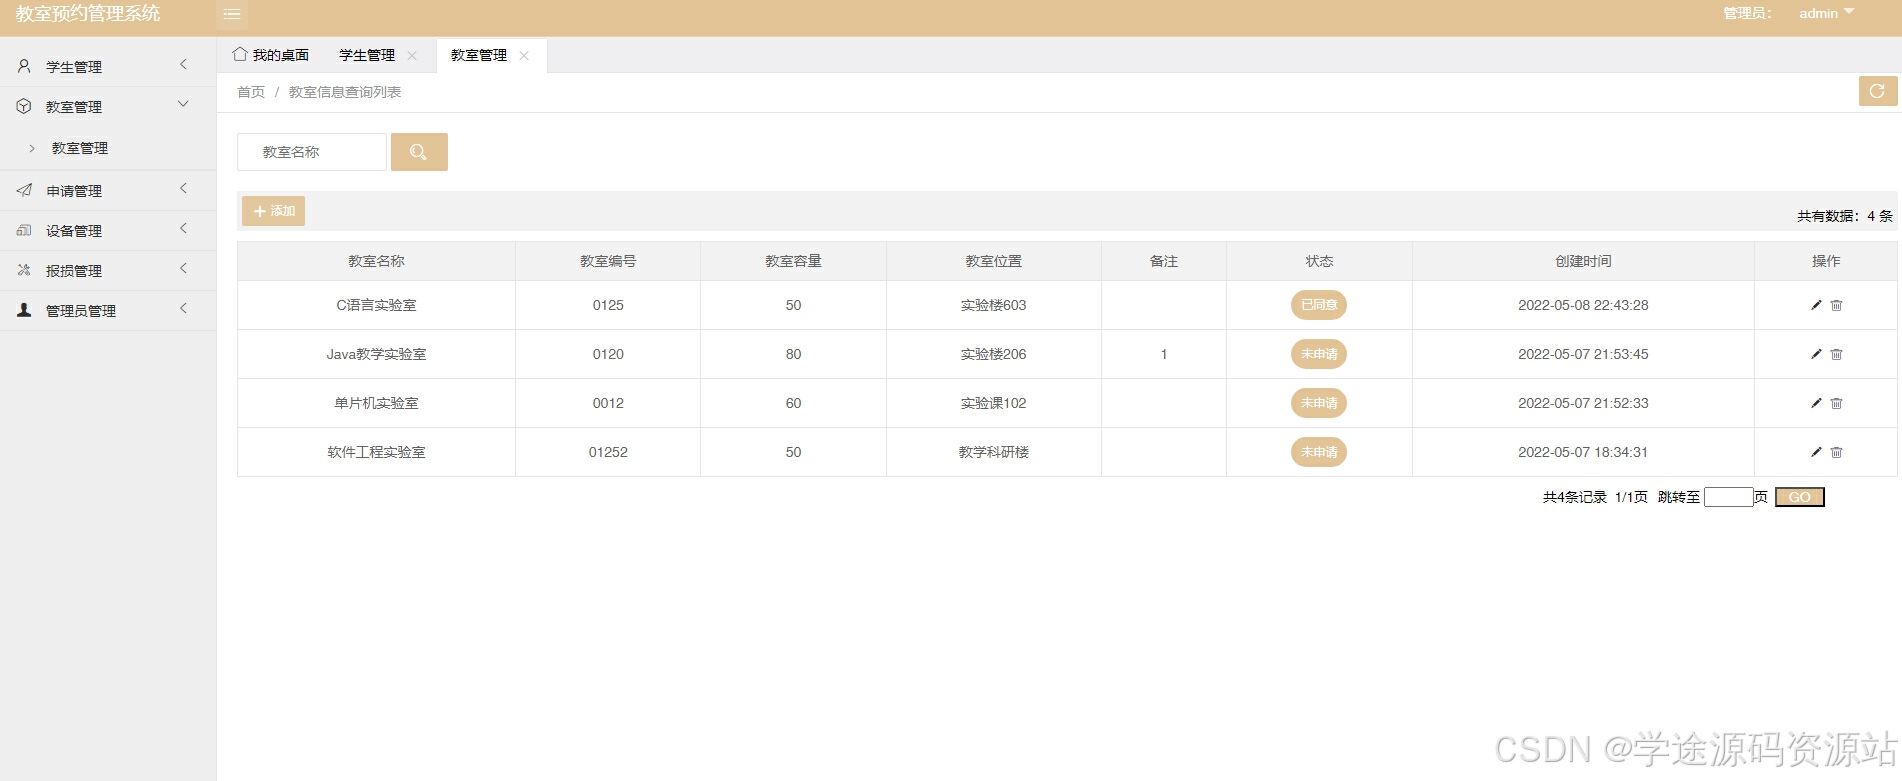Focus the 跳转至 page number field
This screenshot has height=781, width=1902.
1729,497
